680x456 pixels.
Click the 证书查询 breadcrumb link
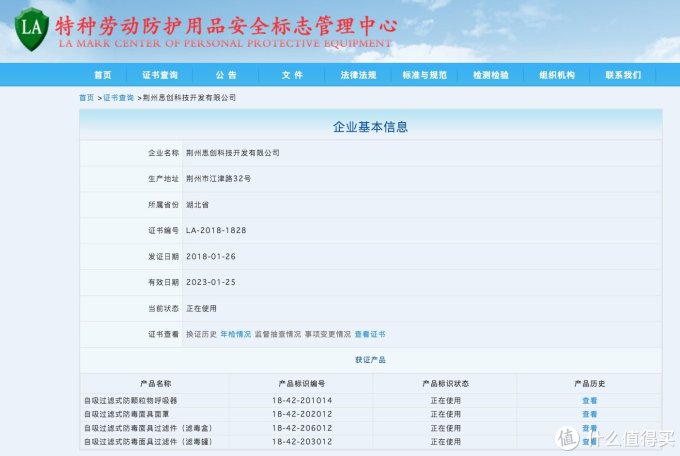118,98
